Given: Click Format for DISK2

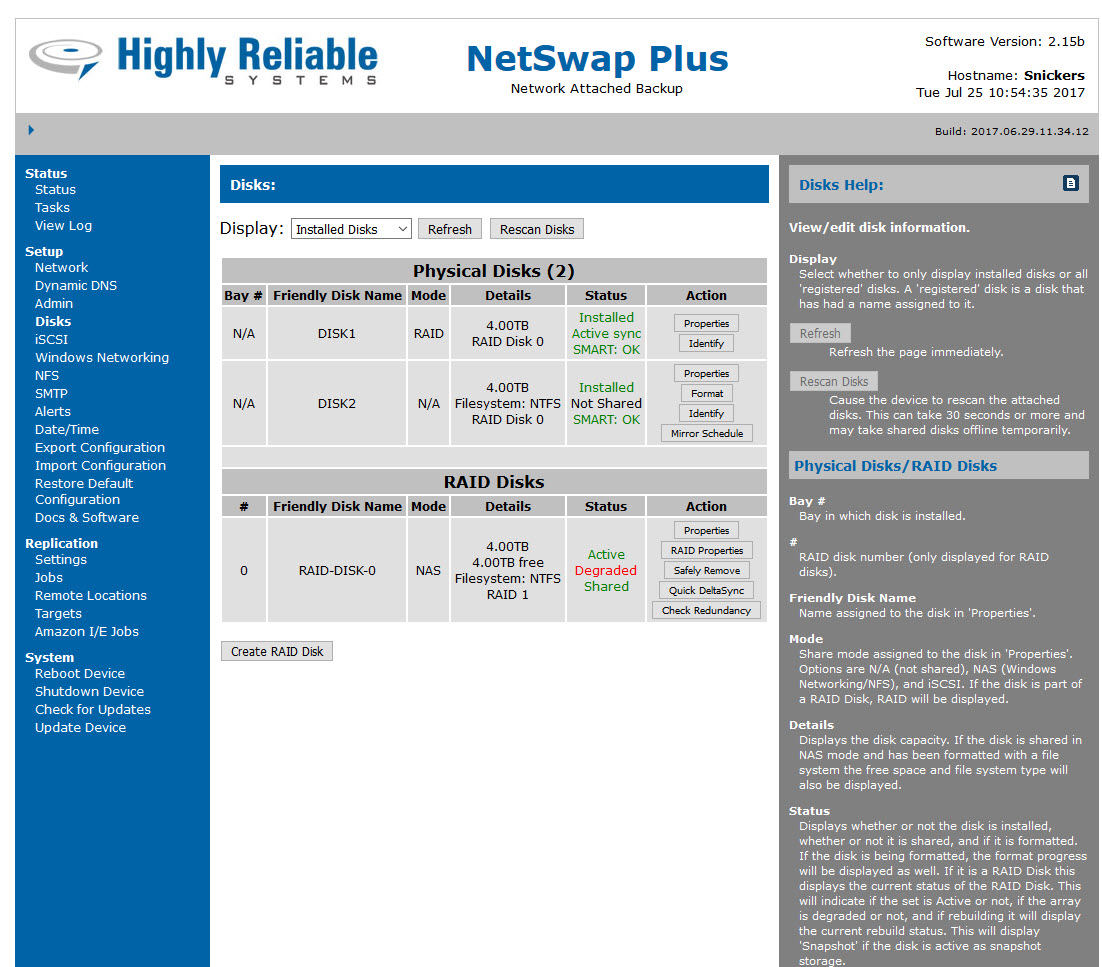Looking at the screenshot, I should (706, 394).
